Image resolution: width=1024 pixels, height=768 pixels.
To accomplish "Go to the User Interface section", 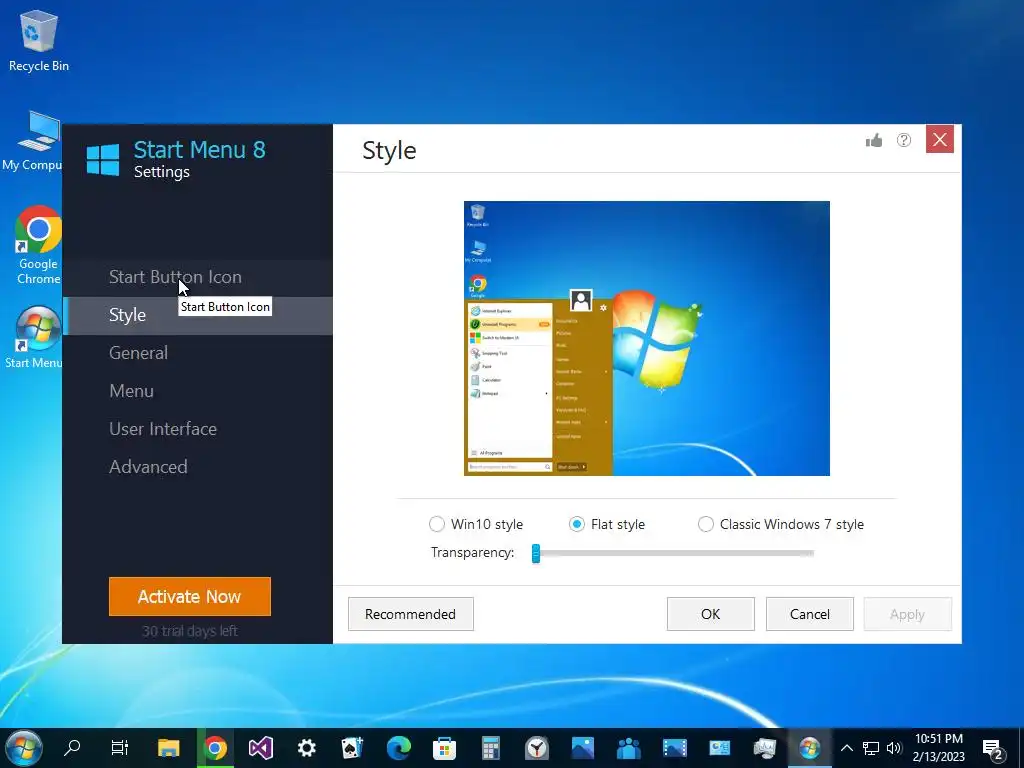I will click(x=198, y=429).
